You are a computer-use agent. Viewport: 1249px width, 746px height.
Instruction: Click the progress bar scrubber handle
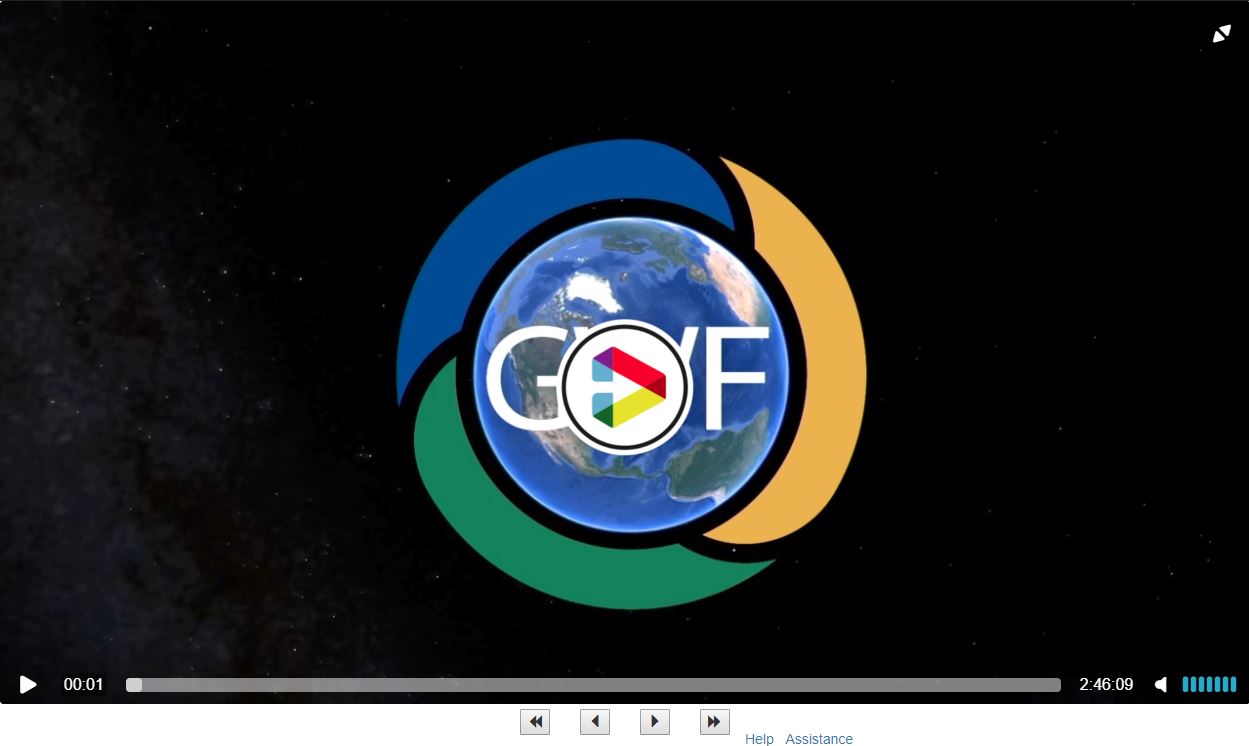134,685
